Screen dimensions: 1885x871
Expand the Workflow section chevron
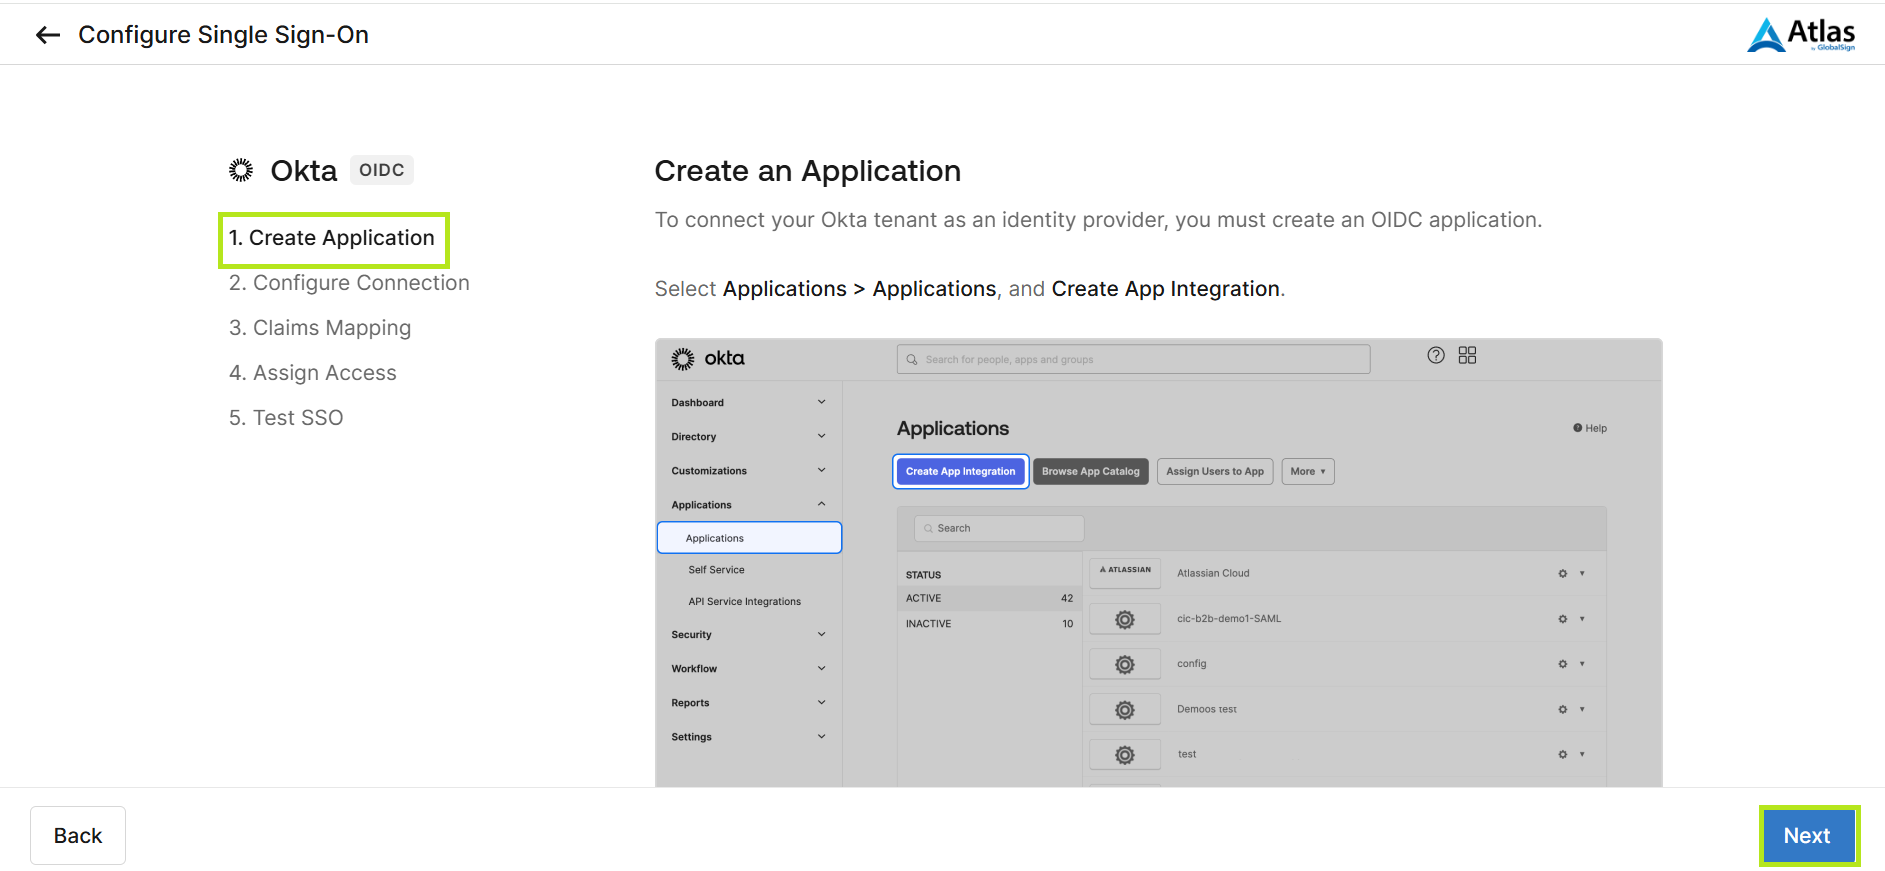pyautogui.click(x=822, y=668)
